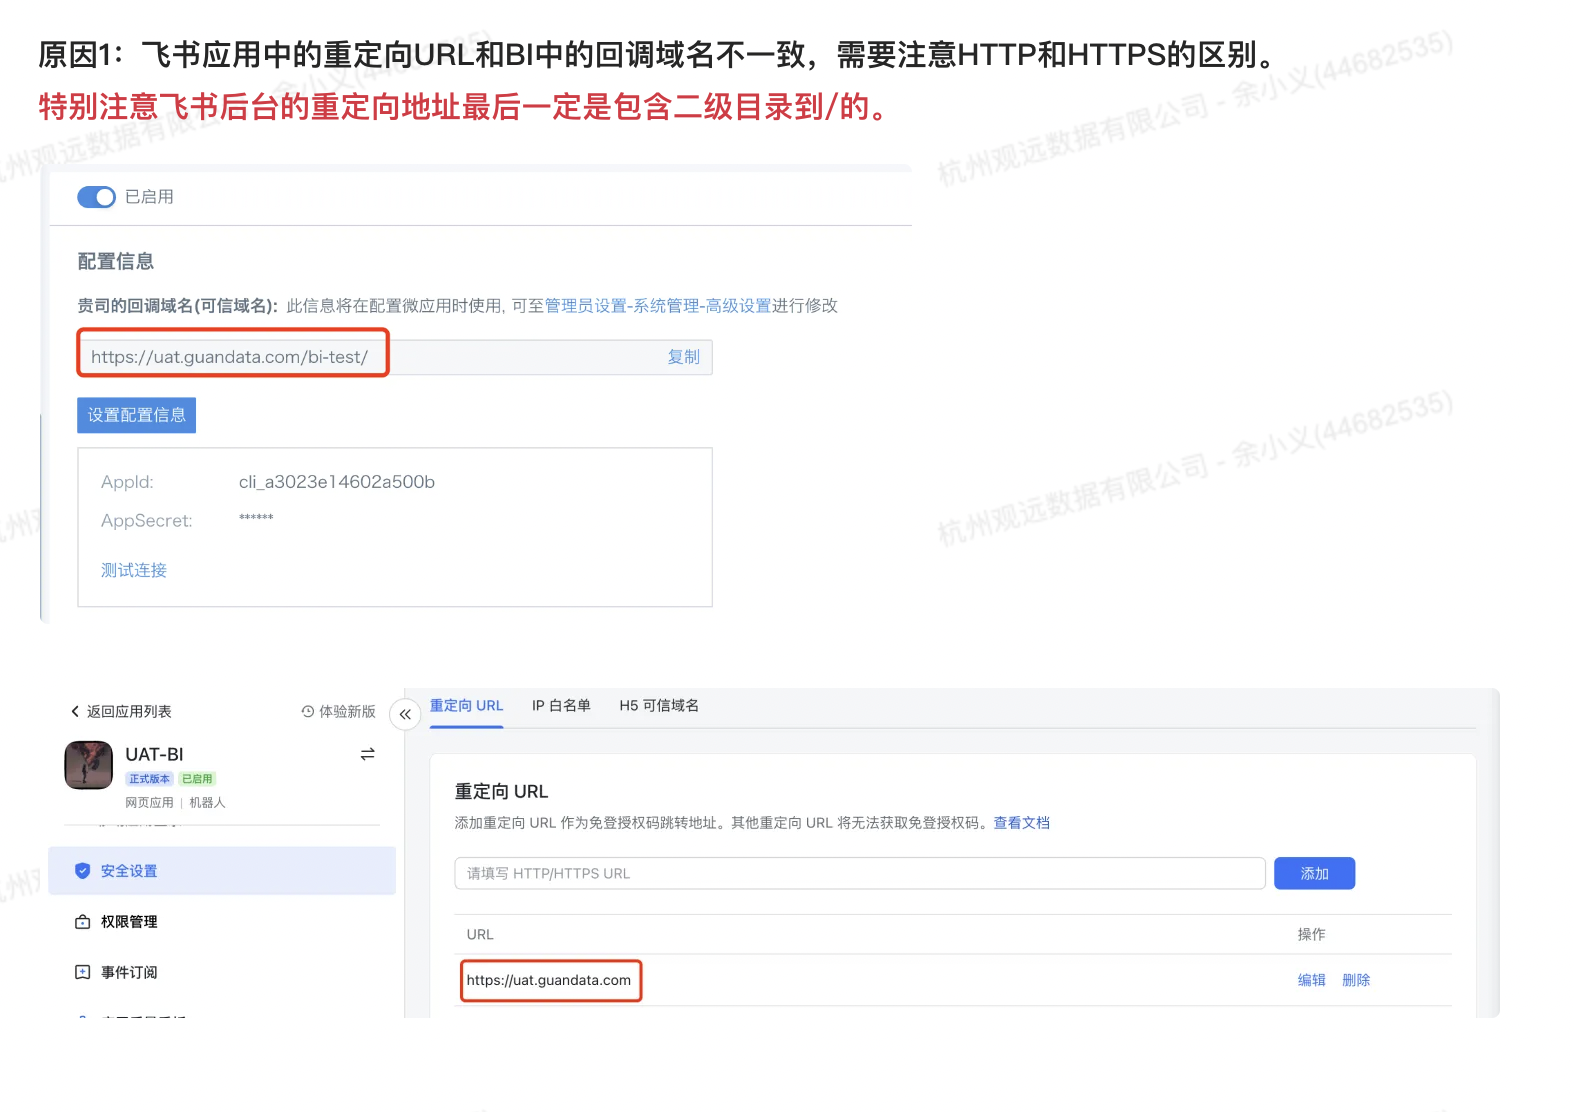
Task: Click the icon beside 事件订阅
Action: [83, 972]
